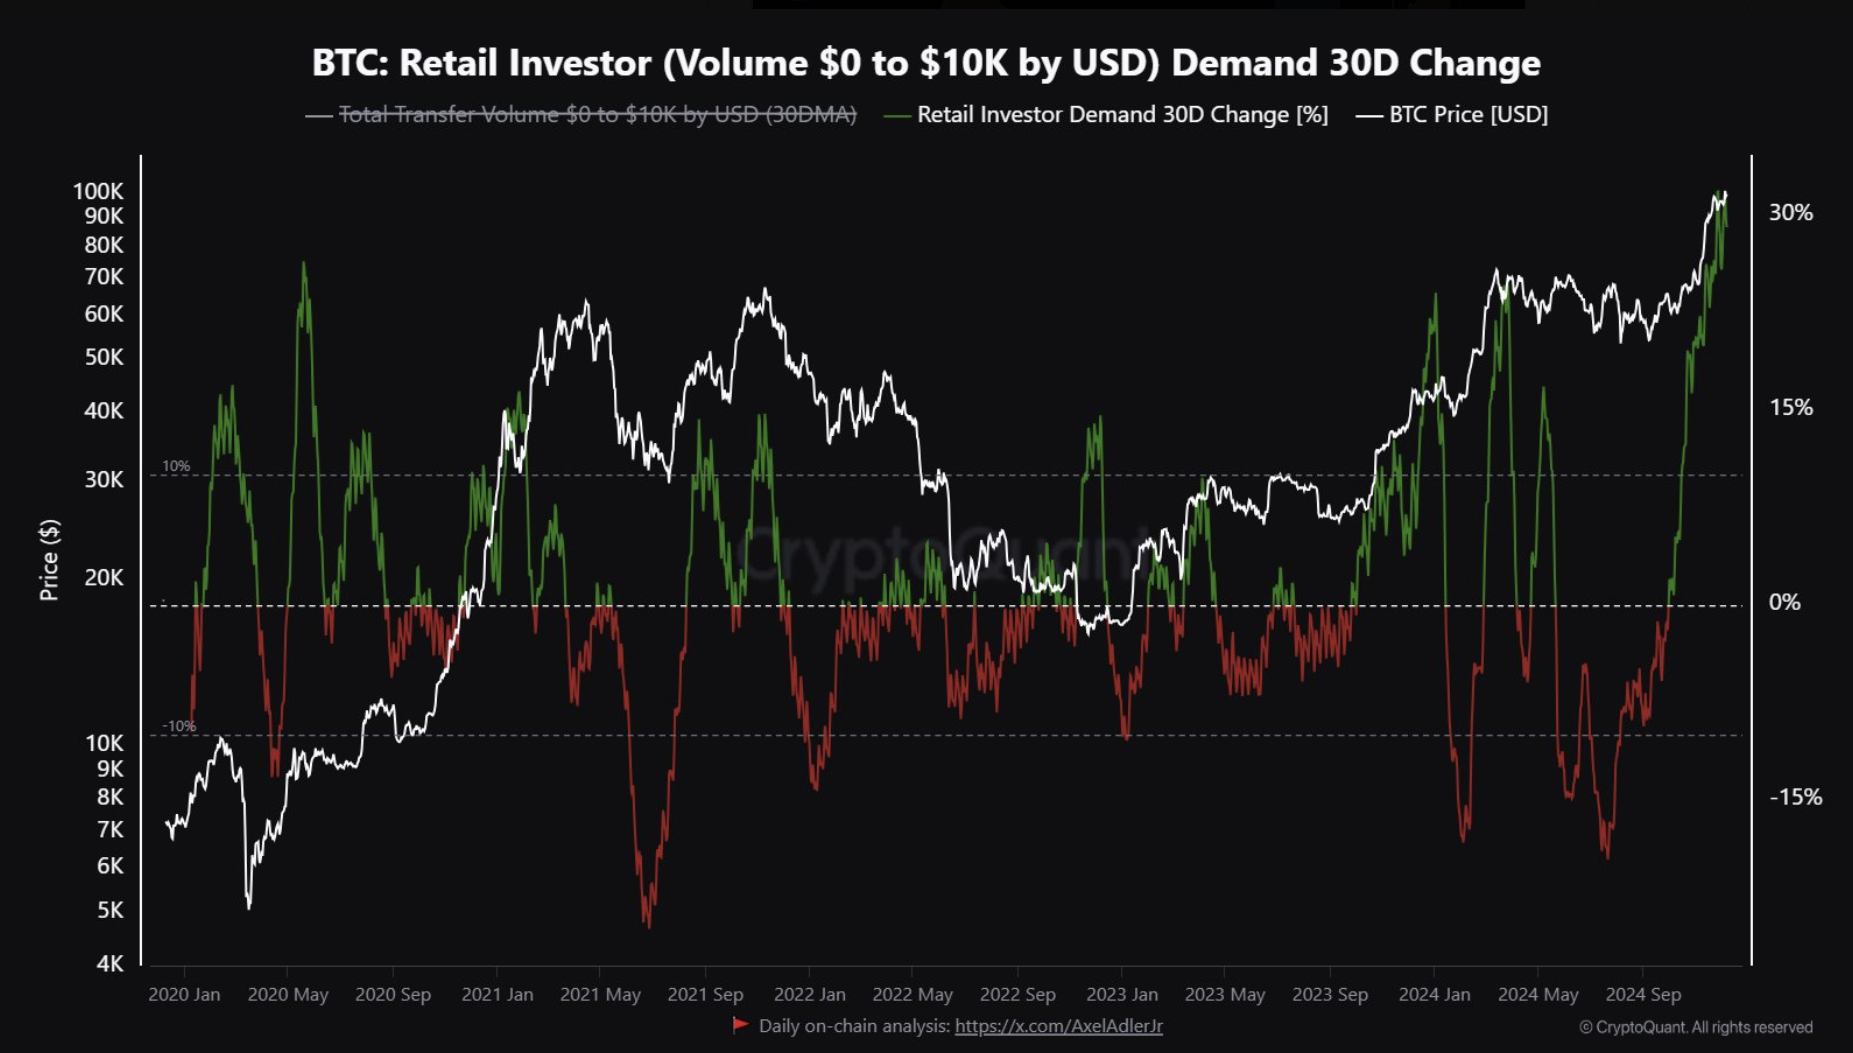The height and width of the screenshot is (1053, 1853).
Task: Click the red flag icon beside Daily on-chain analysis
Action: (x=740, y=1025)
